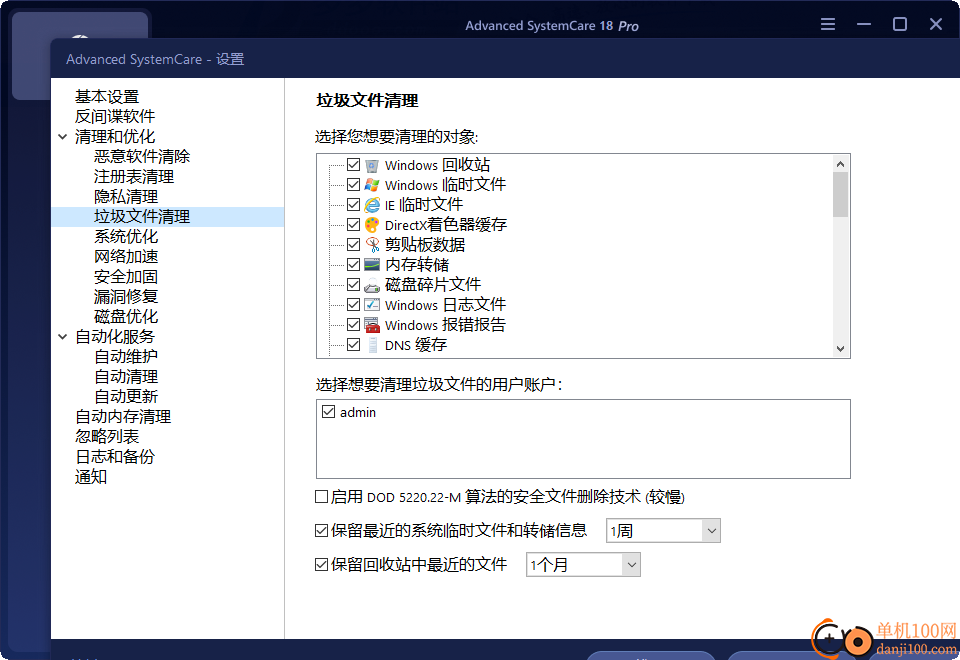
Task: Uncheck Windows 日志文件 checkbox
Action: point(353,304)
